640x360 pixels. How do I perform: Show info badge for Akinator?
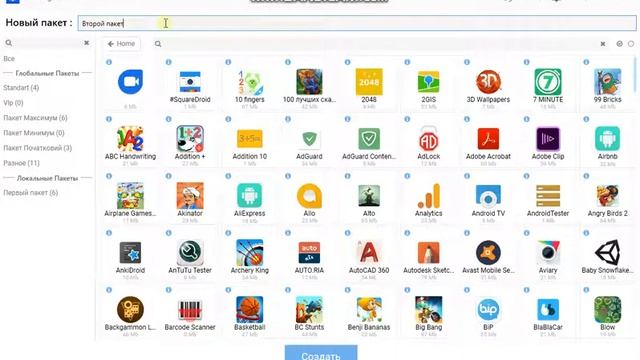click(x=169, y=176)
